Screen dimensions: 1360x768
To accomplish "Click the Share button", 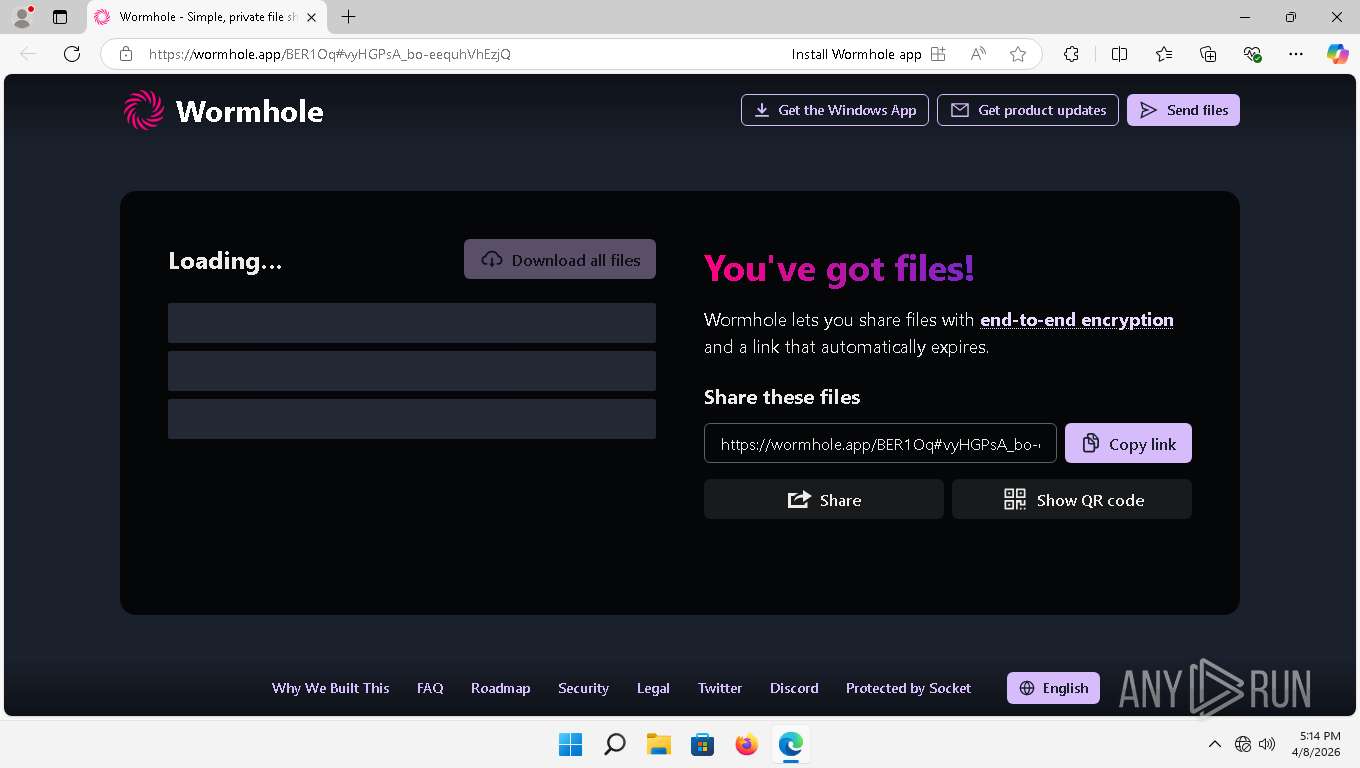I will tap(824, 499).
